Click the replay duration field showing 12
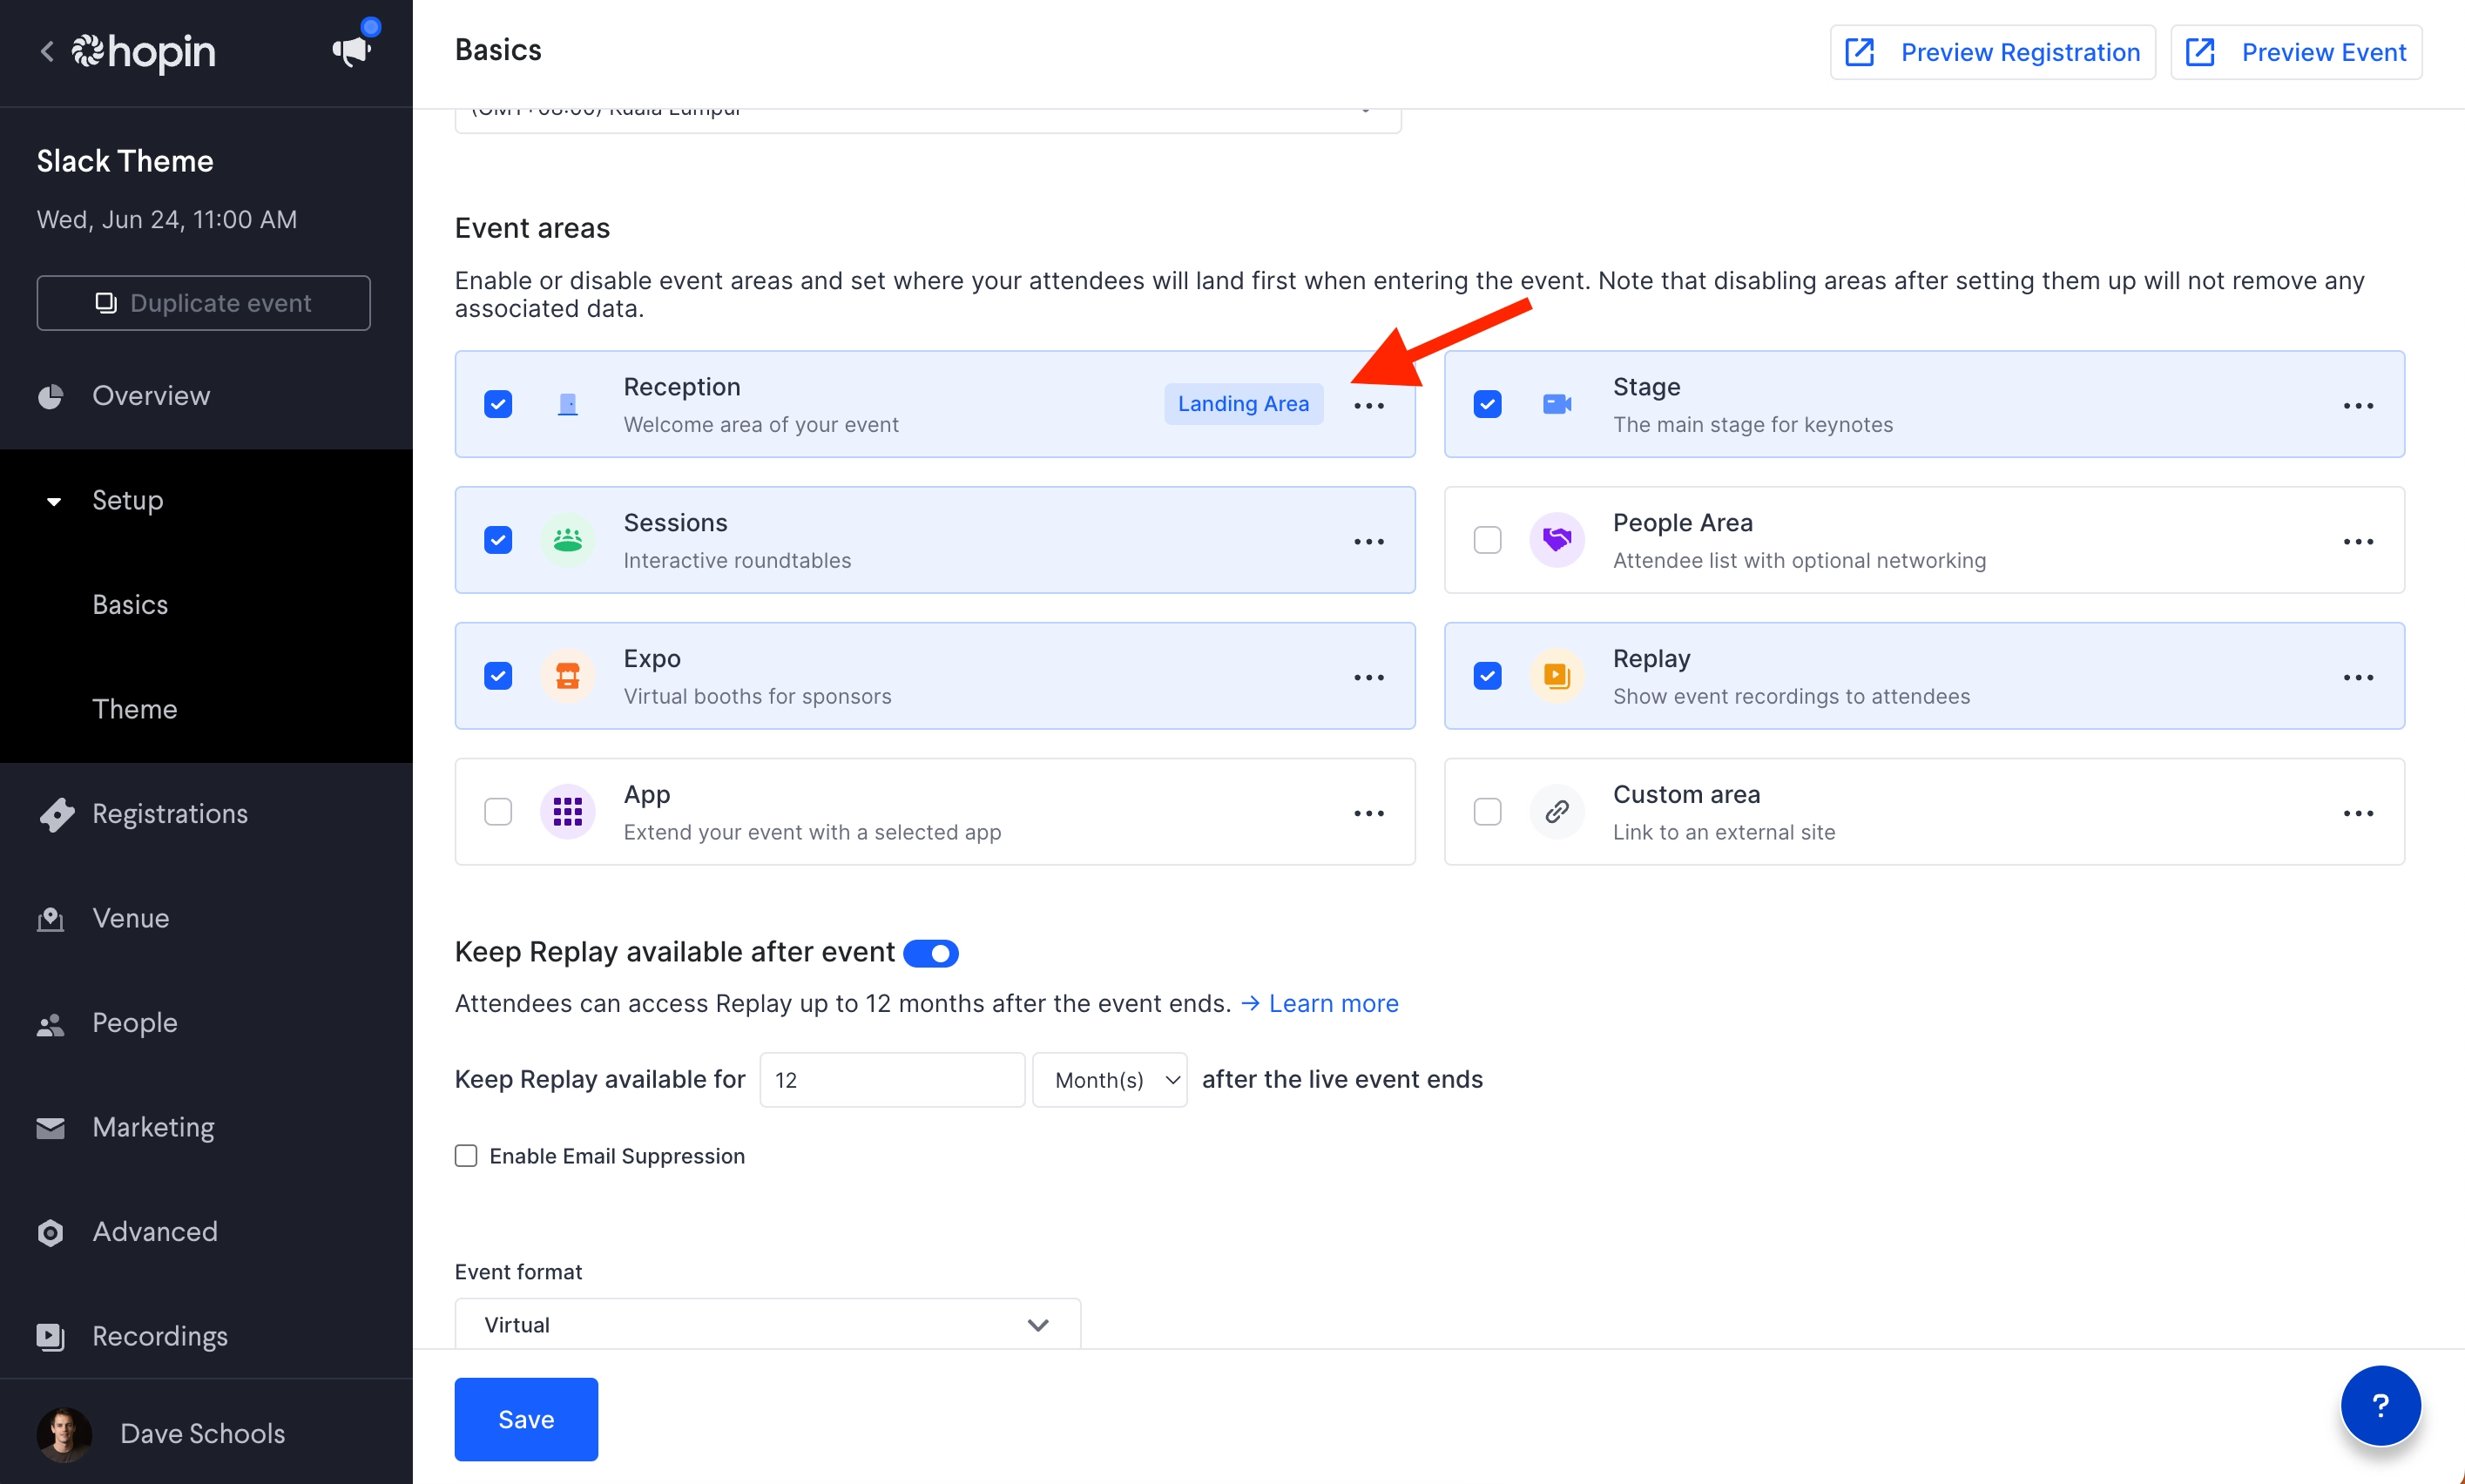This screenshot has width=2465, height=1484. point(892,1080)
